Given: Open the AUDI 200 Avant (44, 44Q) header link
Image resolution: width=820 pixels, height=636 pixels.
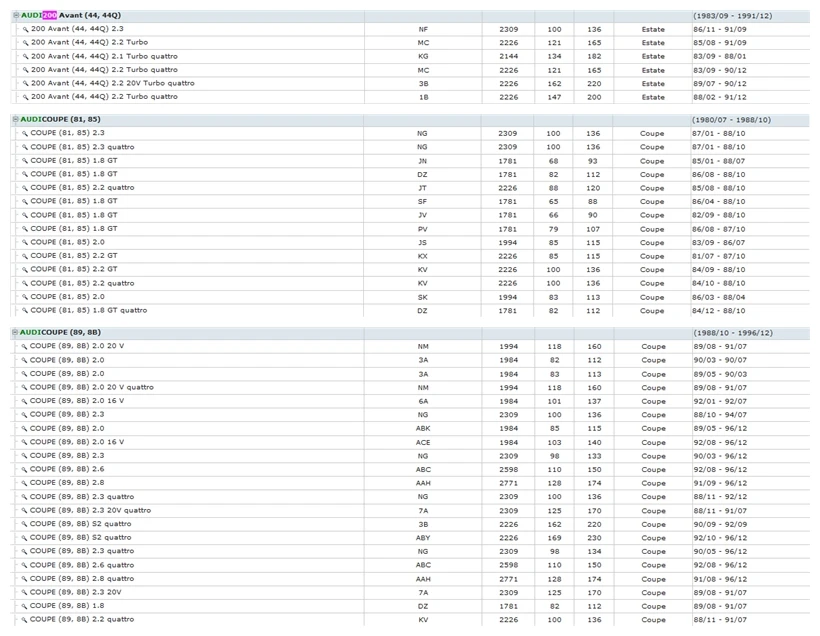Looking at the screenshot, I should click(x=71, y=16).
